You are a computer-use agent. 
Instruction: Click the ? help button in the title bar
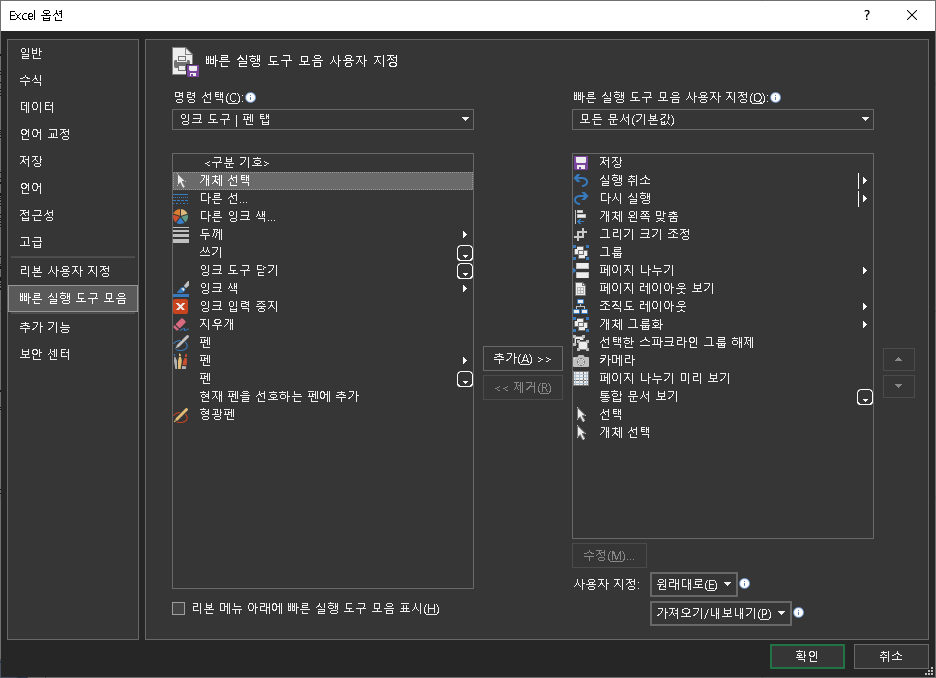tap(867, 16)
